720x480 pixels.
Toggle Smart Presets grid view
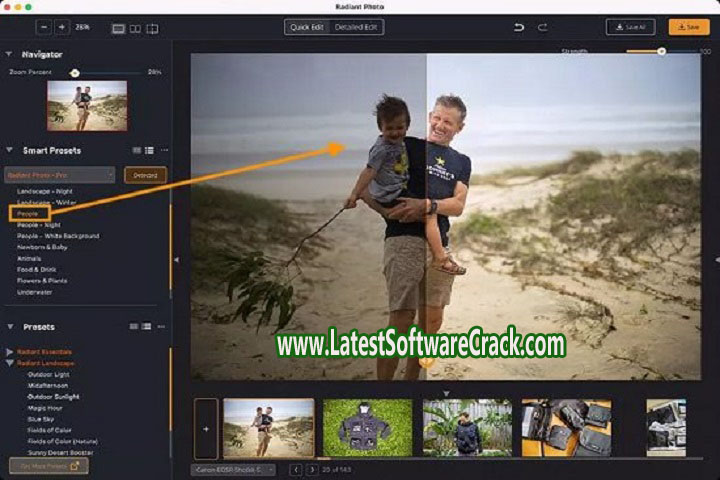coord(135,150)
